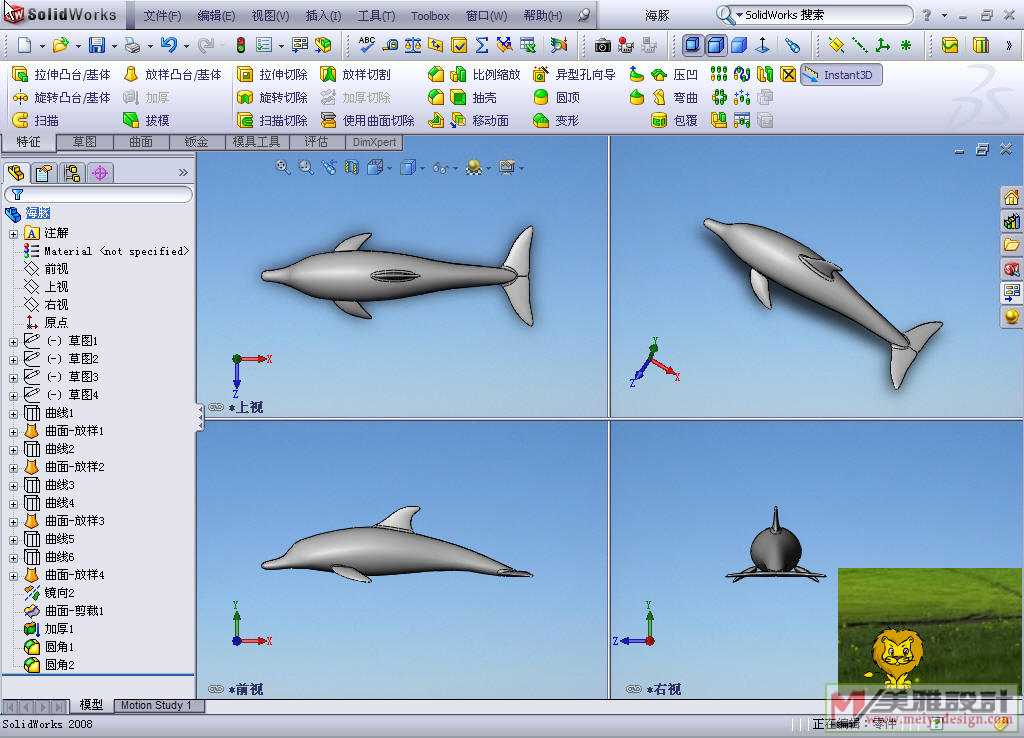Open the PropertyManager tab icon
Screen dimensions: 1024x738
tap(44, 173)
